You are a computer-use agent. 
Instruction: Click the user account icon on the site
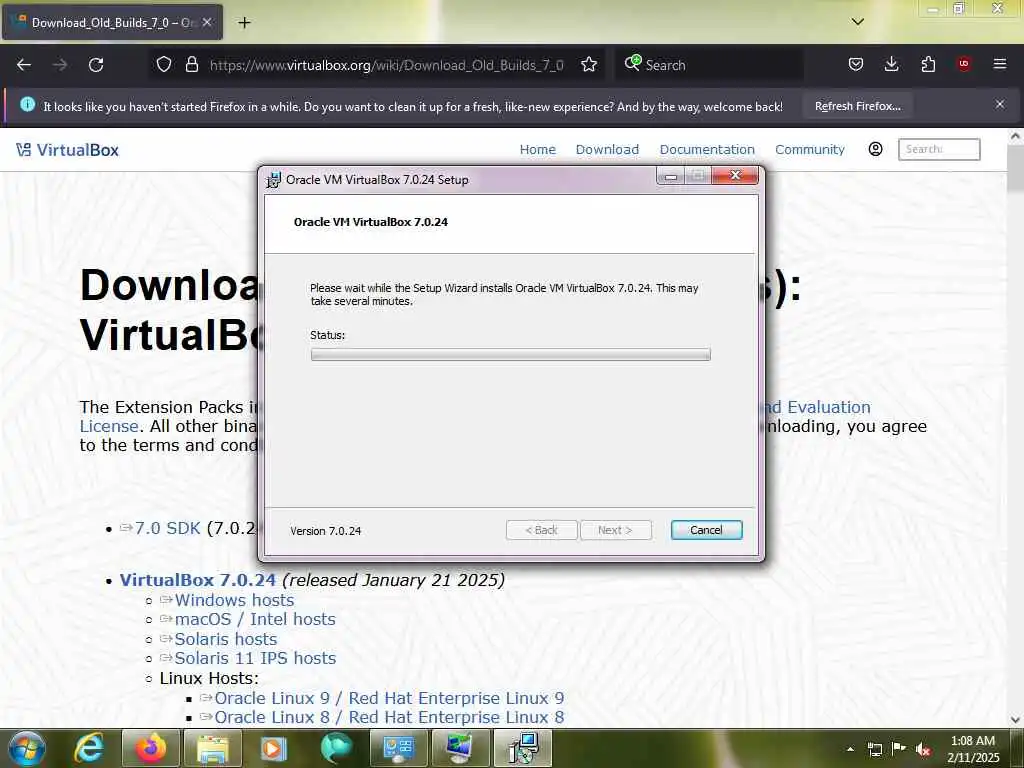pos(876,149)
